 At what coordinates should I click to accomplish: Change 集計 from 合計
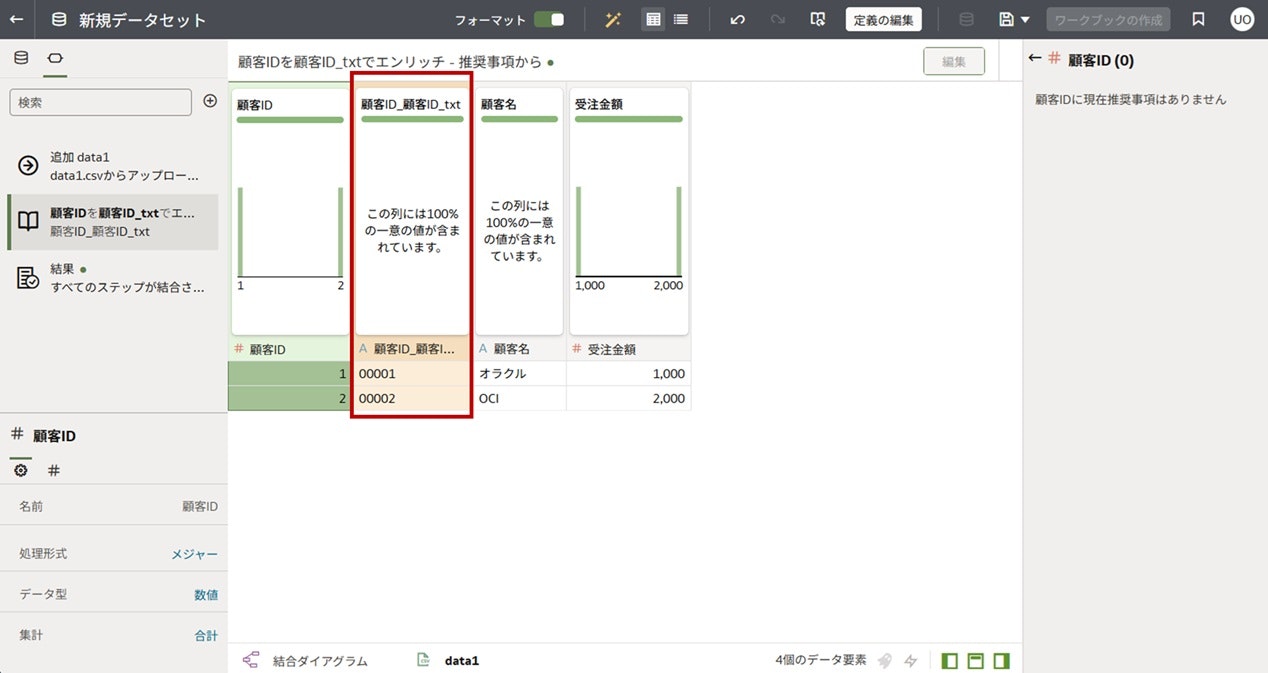206,635
